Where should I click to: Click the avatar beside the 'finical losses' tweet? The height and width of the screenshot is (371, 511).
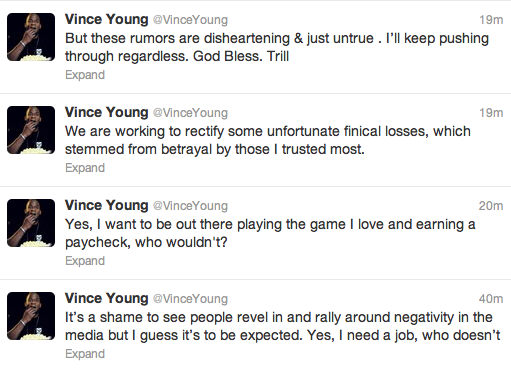click(x=31, y=130)
